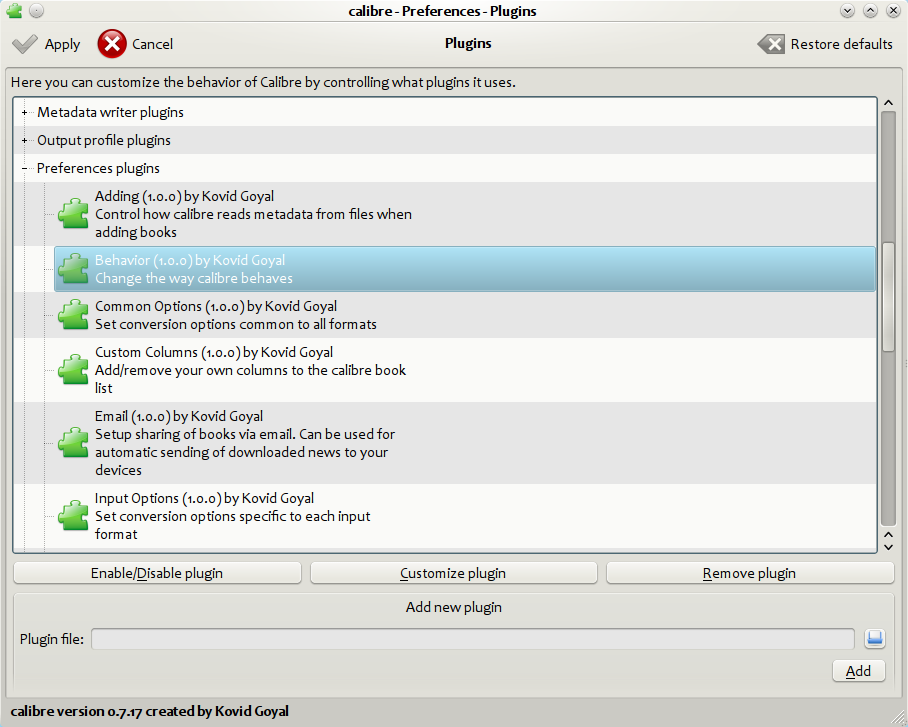Click the Remove plugin button
This screenshot has height=727, width=908.
[x=750, y=573]
